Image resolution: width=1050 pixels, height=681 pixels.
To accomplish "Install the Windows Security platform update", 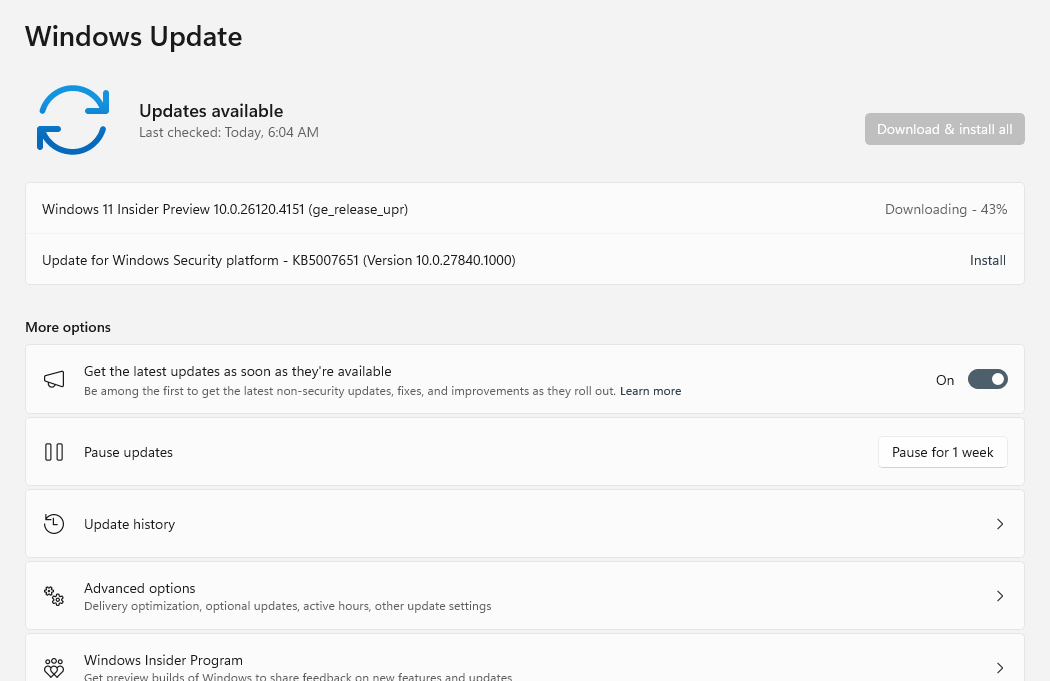I will click(x=987, y=260).
